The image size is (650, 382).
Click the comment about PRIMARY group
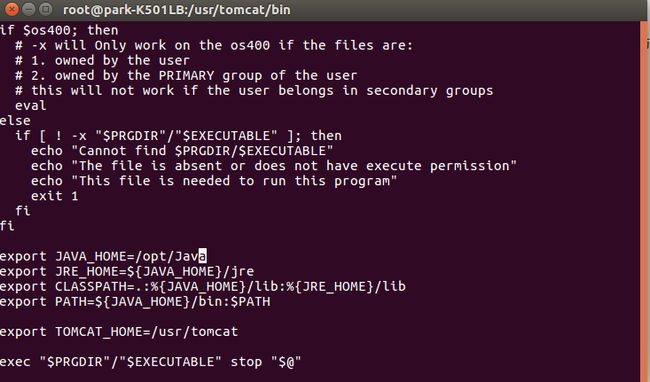click(x=186, y=75)
